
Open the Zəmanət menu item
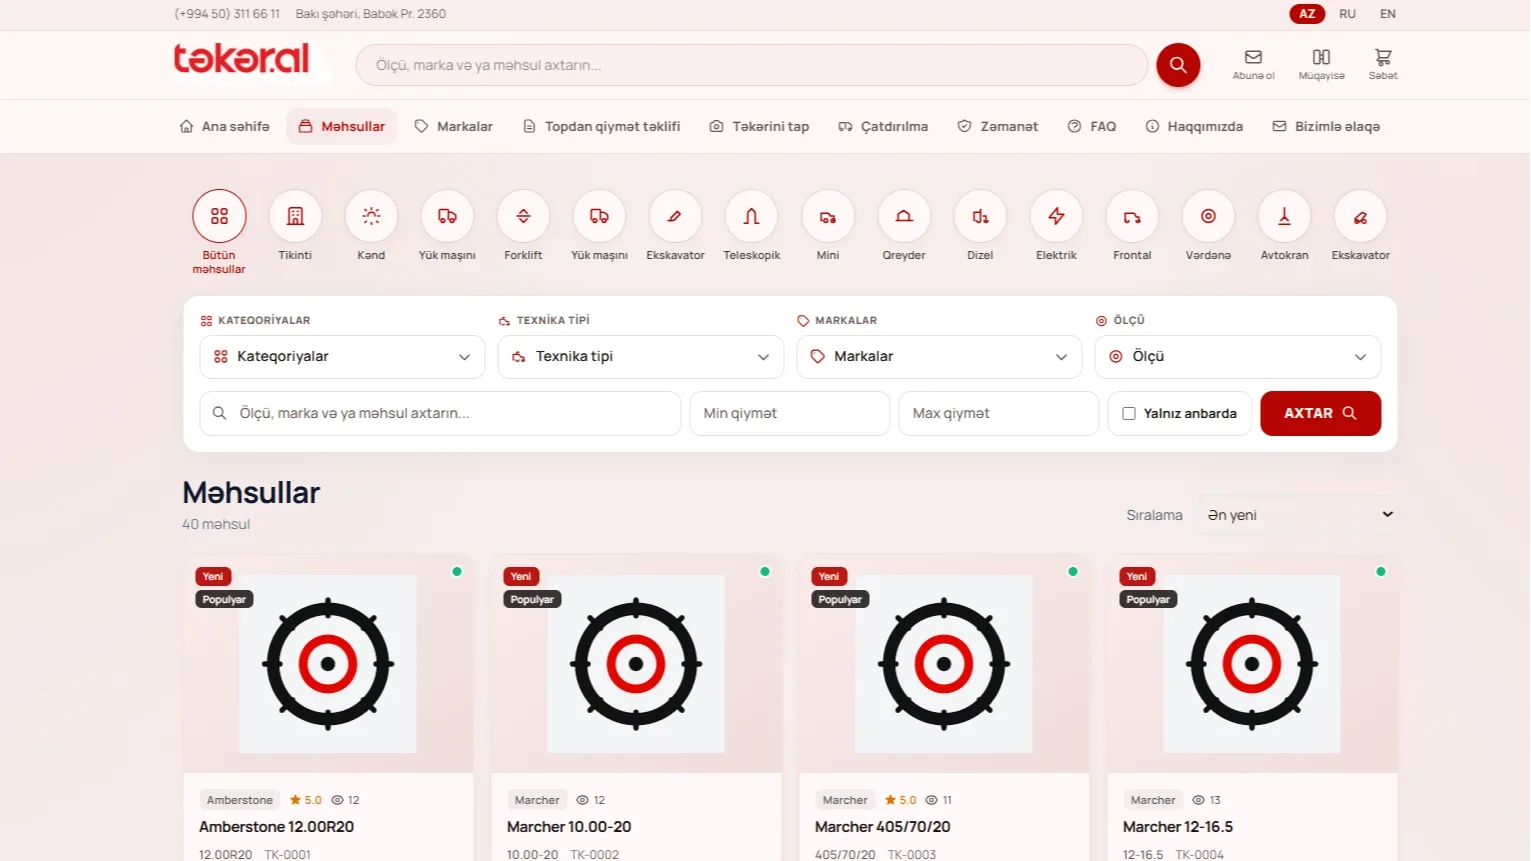click(x=998, y=127)
